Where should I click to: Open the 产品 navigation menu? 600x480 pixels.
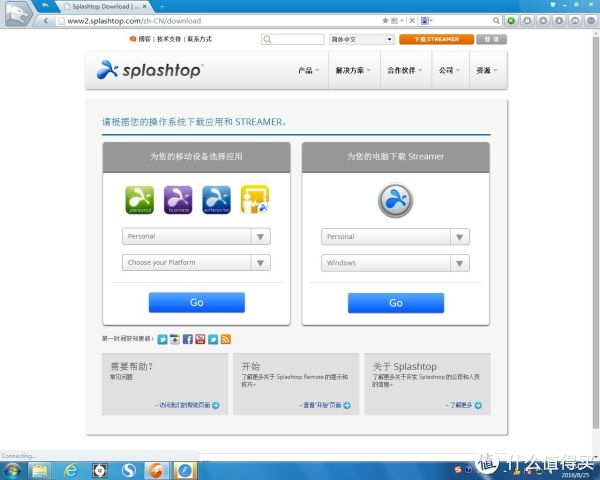308,71
